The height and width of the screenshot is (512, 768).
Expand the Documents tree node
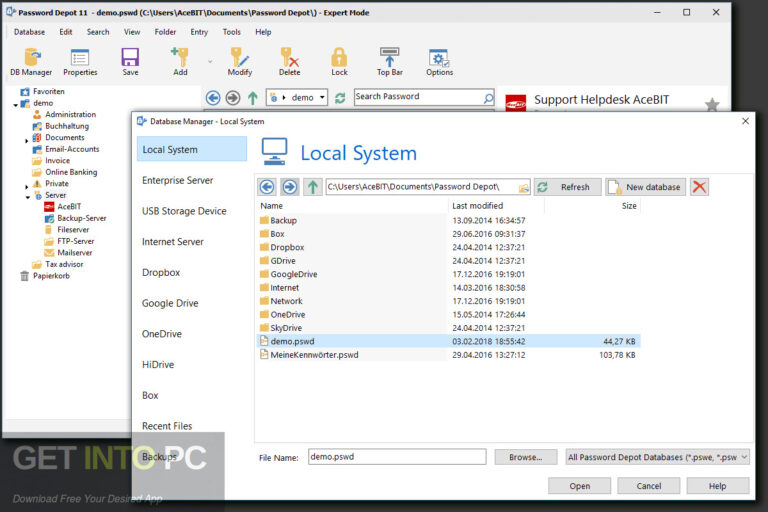pos(26,141)
